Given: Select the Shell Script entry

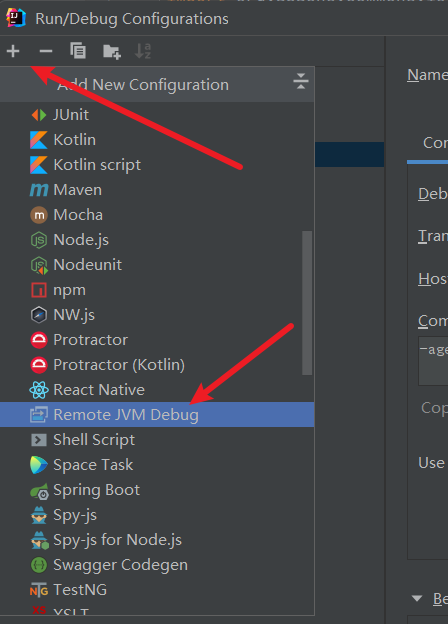Looking at the screenshot, I should (x=157, y=440).
